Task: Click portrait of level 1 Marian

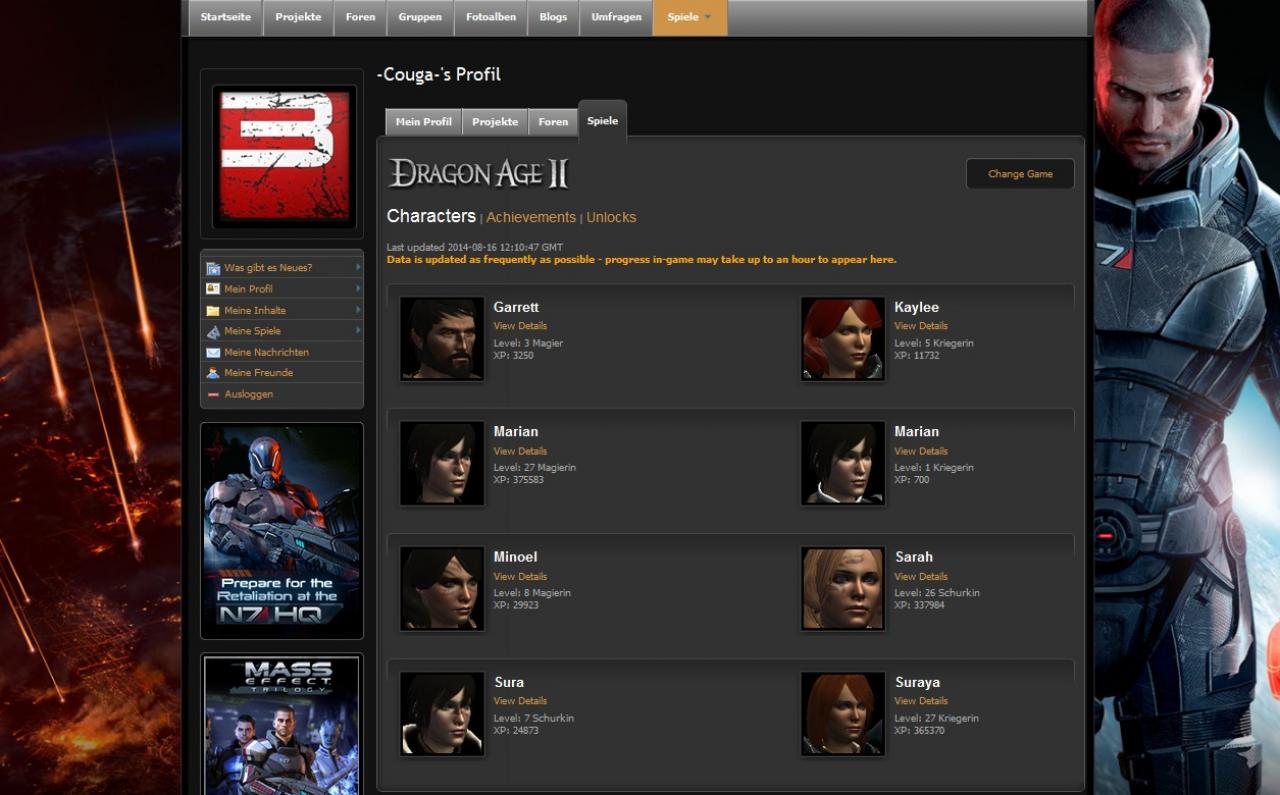Action: (843, 463)
